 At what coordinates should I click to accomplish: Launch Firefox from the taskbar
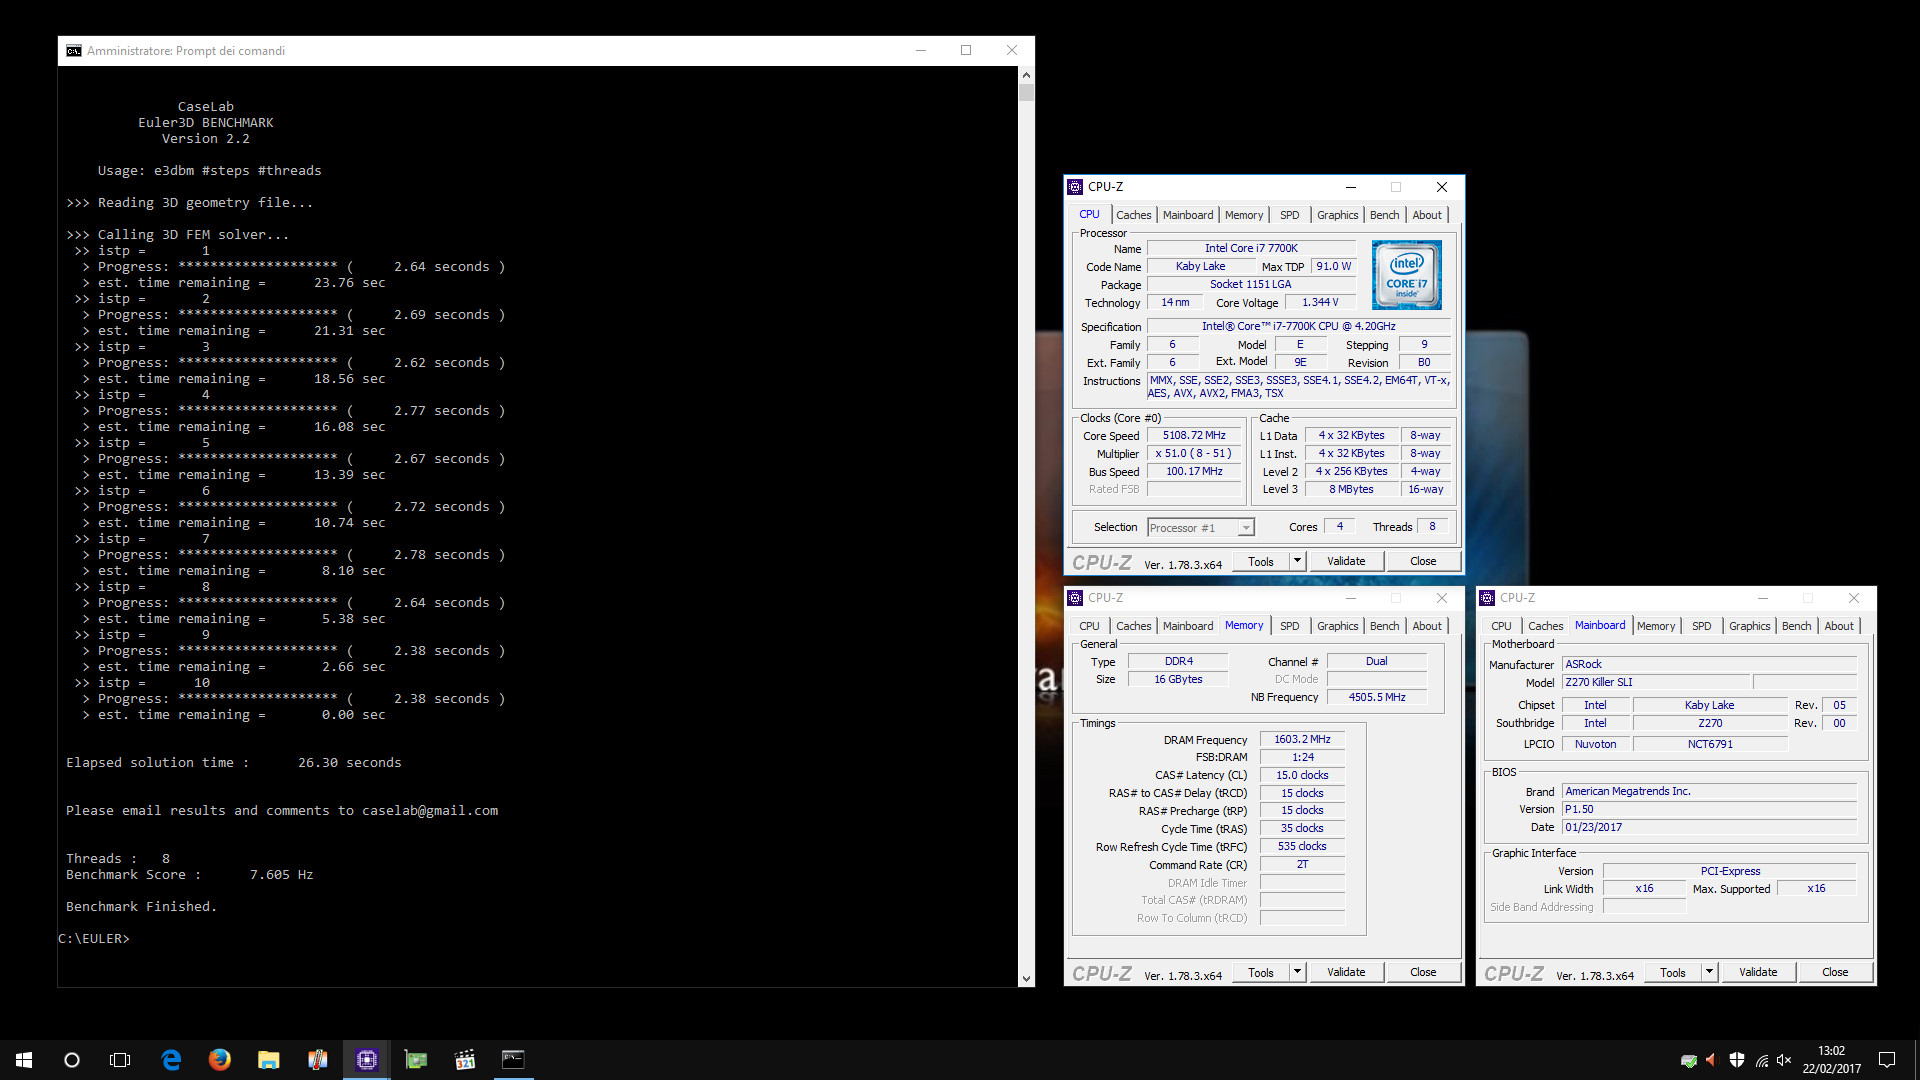(219, 1060)
